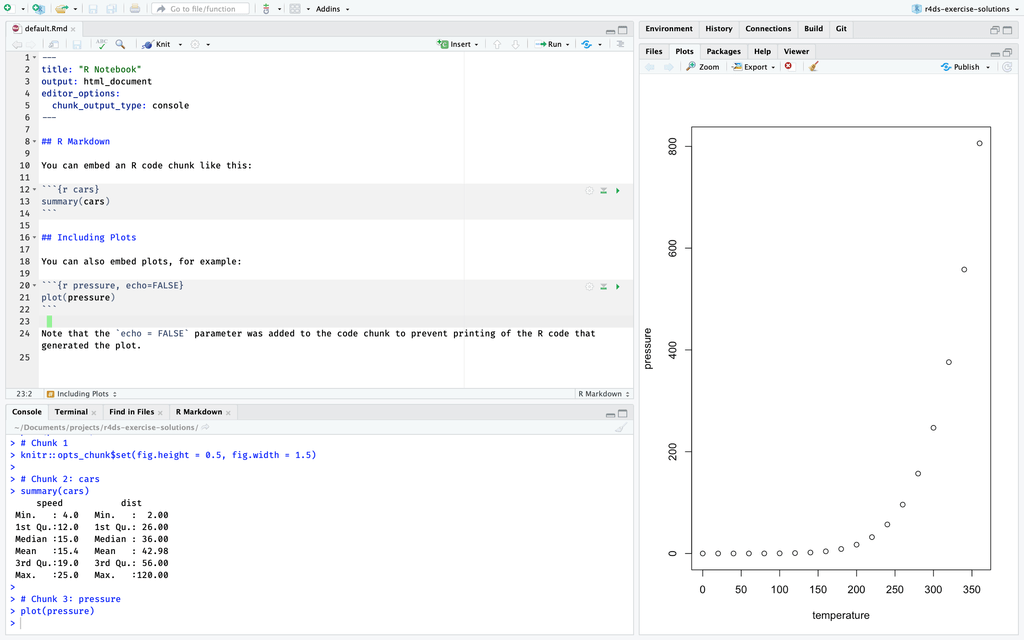
Task: Open Publish dropdown arrow in Plots pane
Action: tap(988, 67)
